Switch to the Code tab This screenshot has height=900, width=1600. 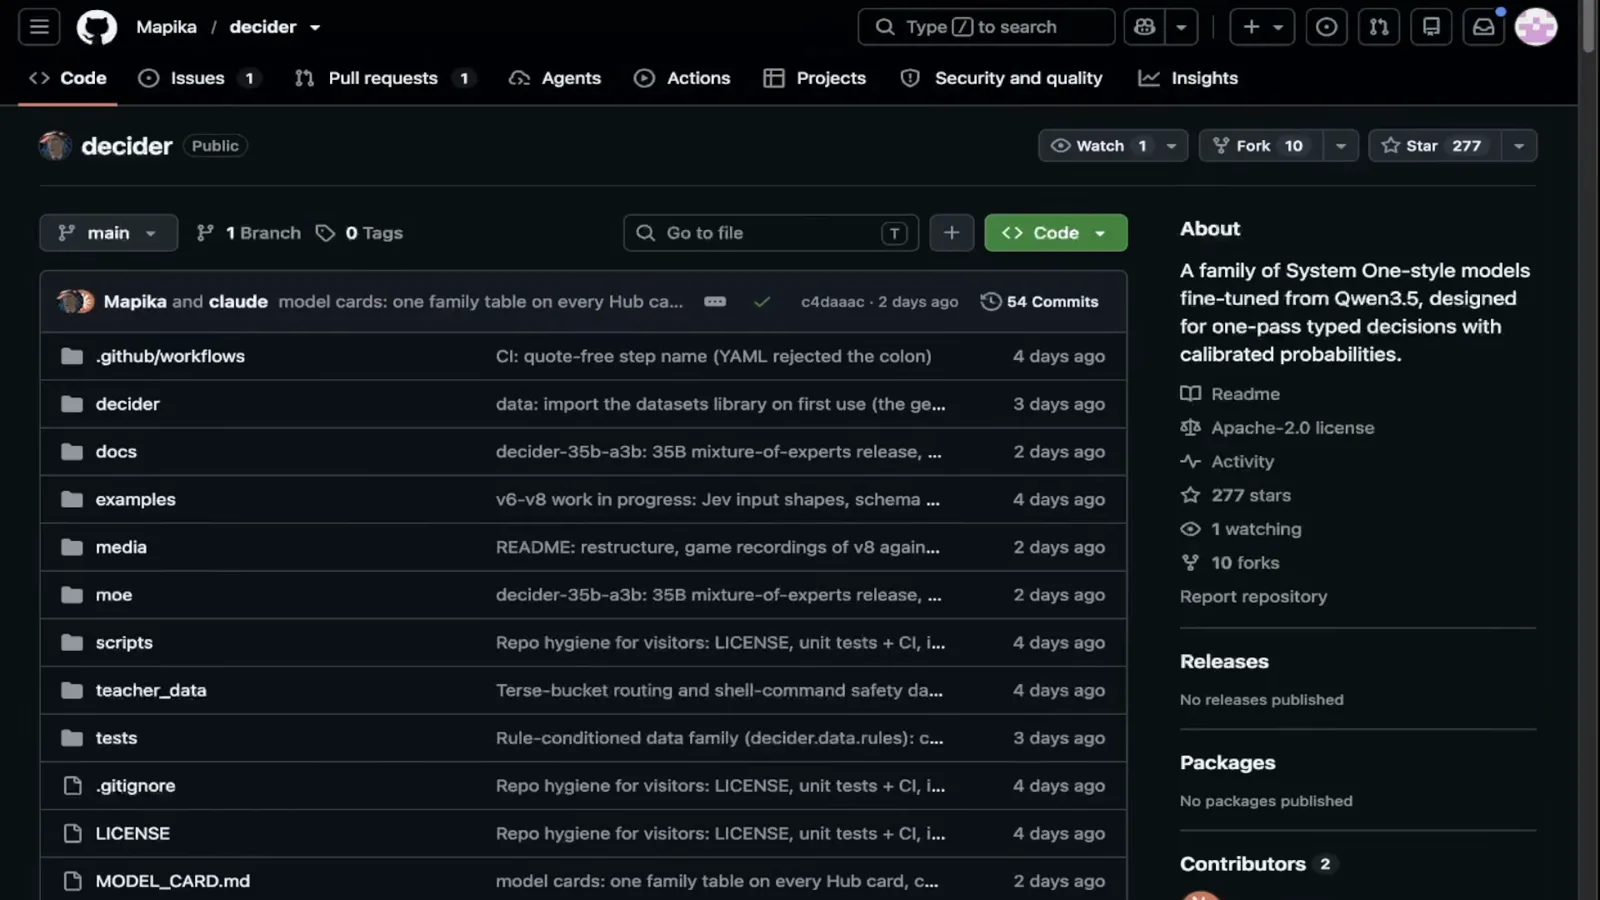coord(68,78)
